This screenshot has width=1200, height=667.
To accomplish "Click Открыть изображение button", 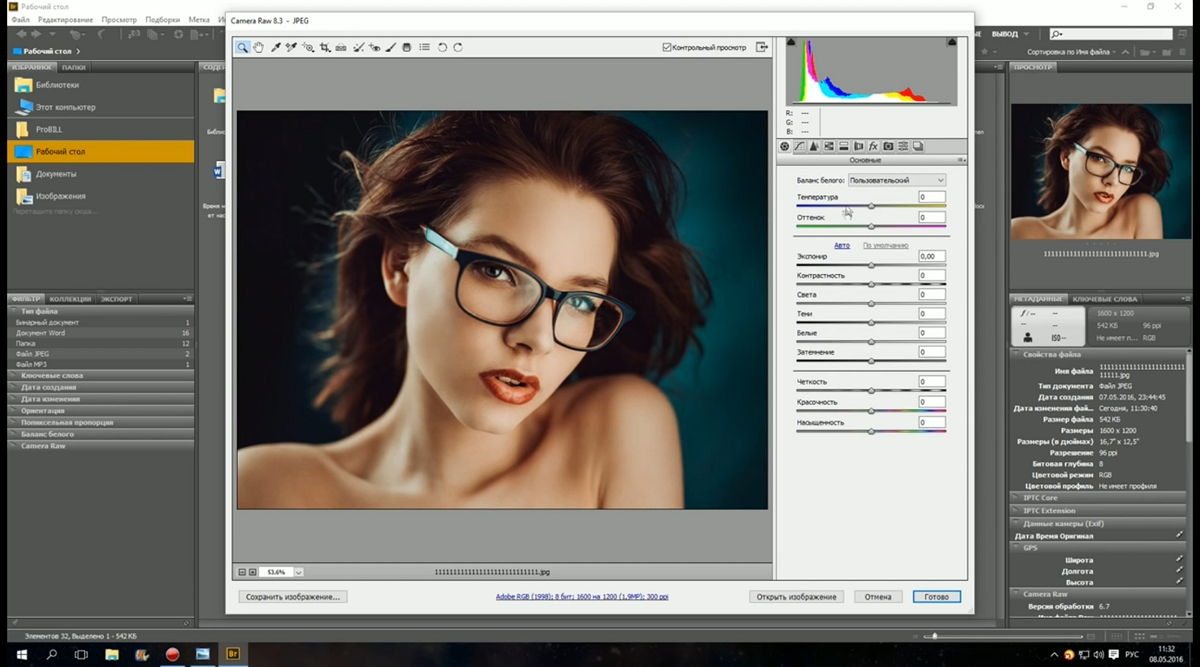I will click(796, 597).
